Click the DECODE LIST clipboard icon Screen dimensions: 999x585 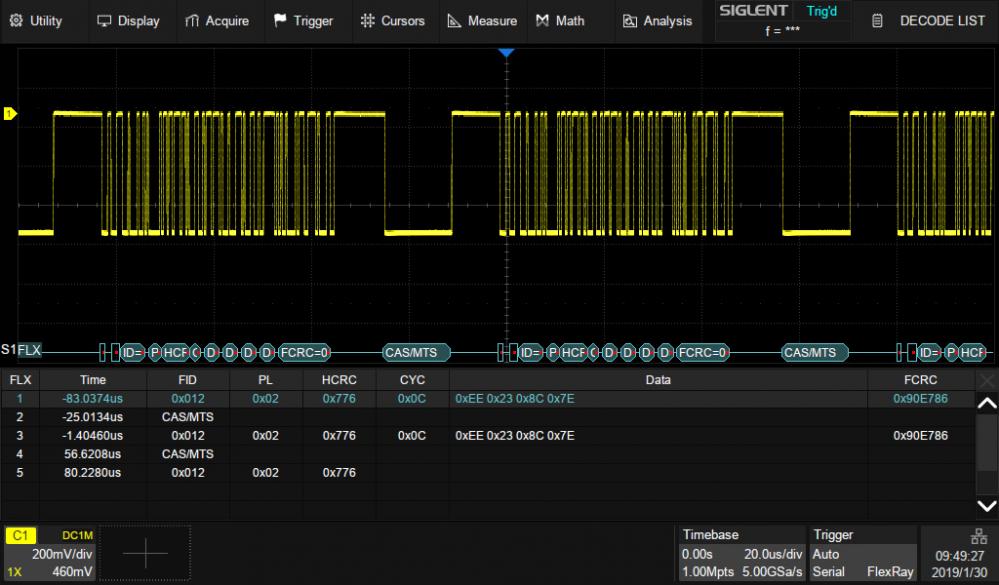[x=876, y=20]
